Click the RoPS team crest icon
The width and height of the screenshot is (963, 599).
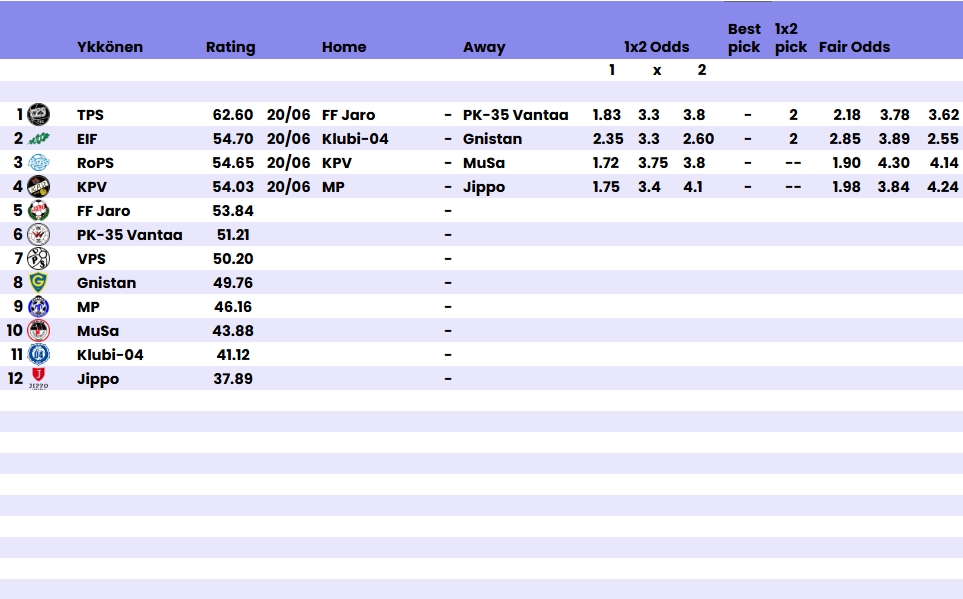pyautogui.click(x=38, y=163)
